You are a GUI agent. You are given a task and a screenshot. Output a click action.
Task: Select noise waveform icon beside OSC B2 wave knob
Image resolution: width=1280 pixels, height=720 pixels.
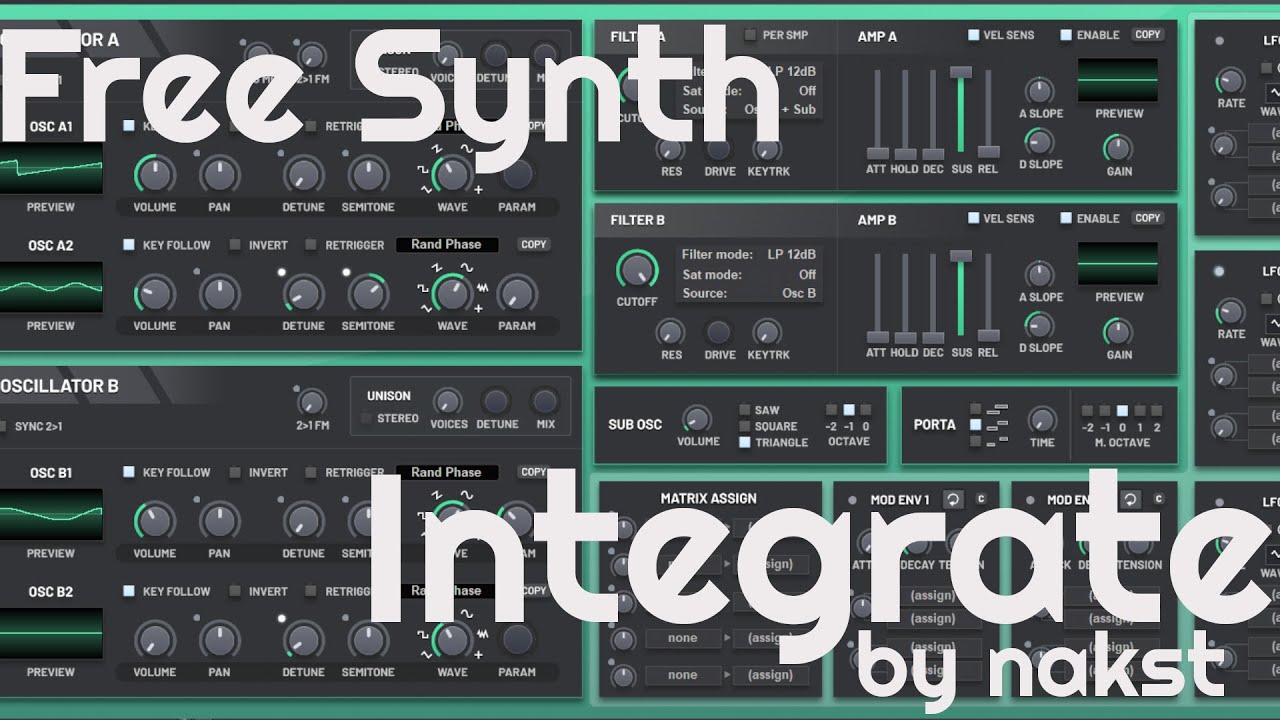(482, 635)
